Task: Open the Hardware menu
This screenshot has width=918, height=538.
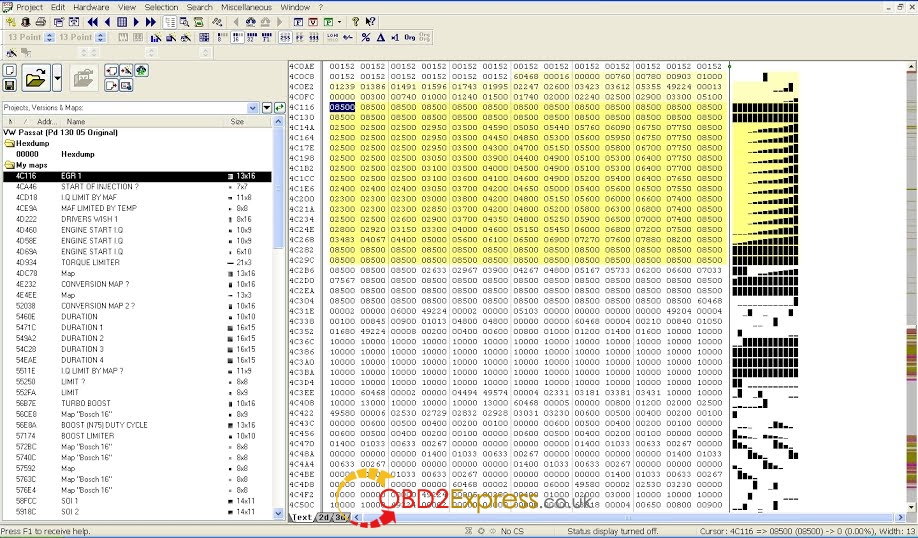Action: click(x=91, y=7)
